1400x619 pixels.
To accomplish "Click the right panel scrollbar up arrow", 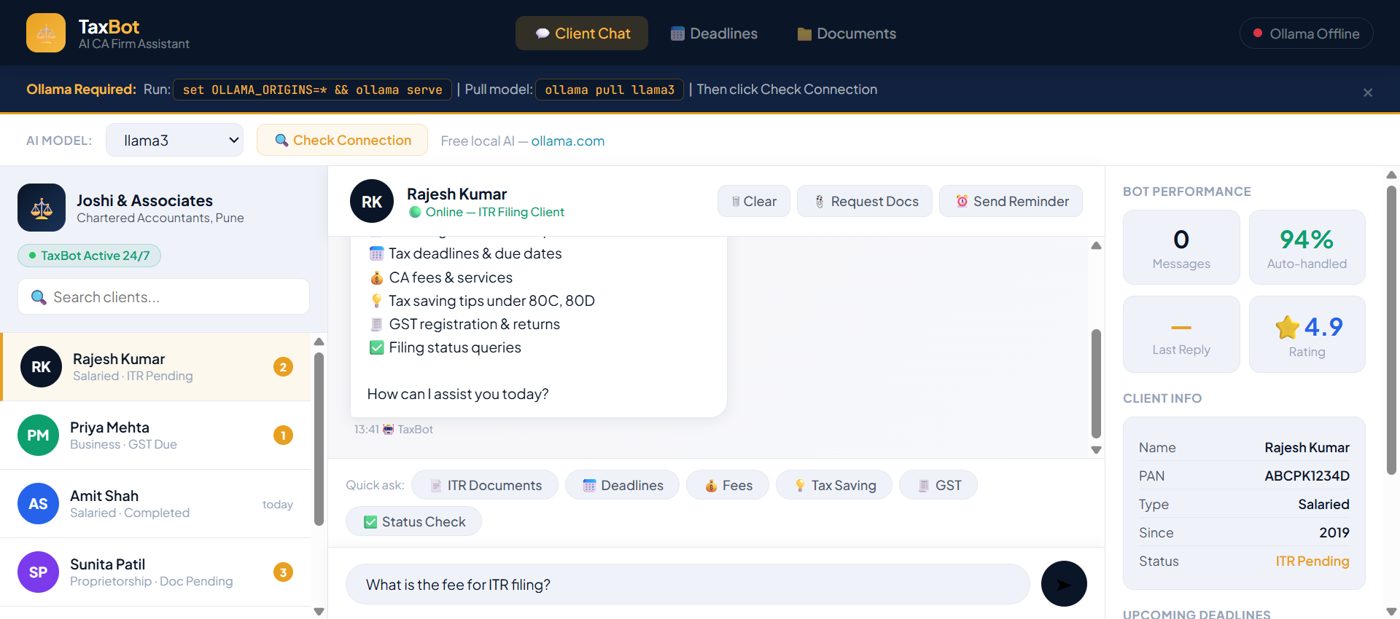I will point(1391,175).
